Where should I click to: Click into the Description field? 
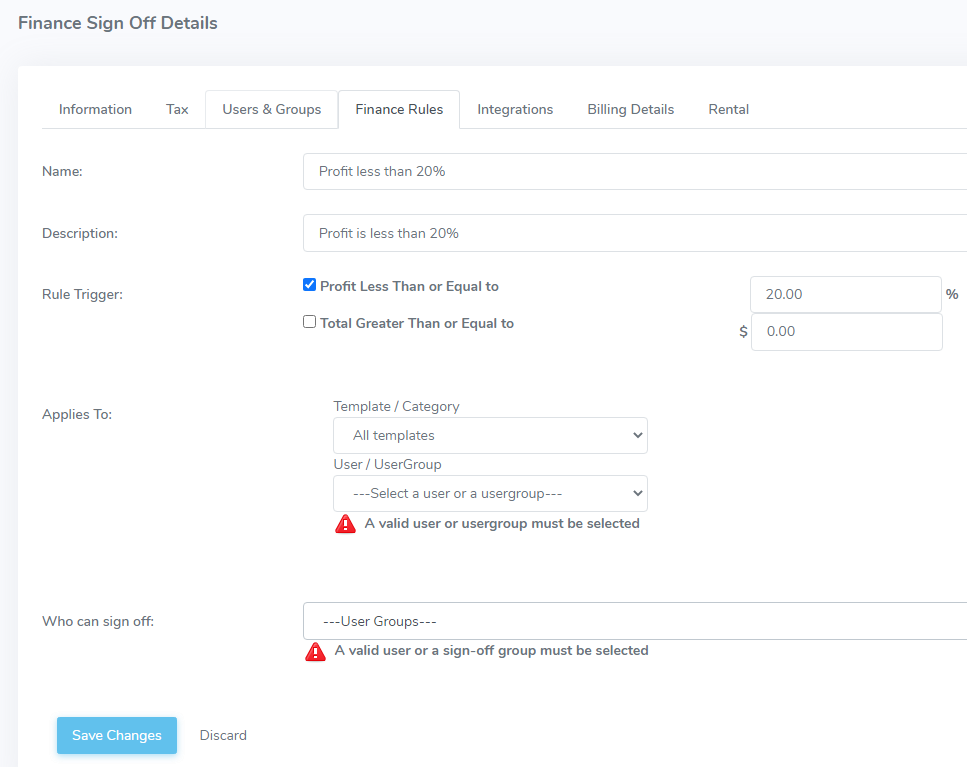(x=635, y=233)
